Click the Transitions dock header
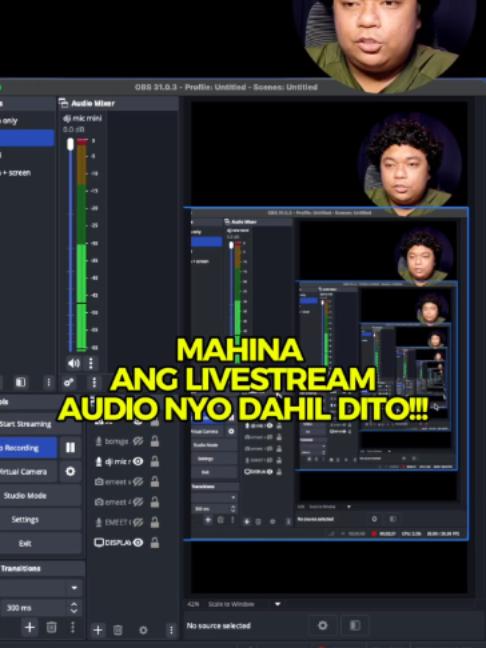This screenshot has width=486, height=648. tap(41, 568)
